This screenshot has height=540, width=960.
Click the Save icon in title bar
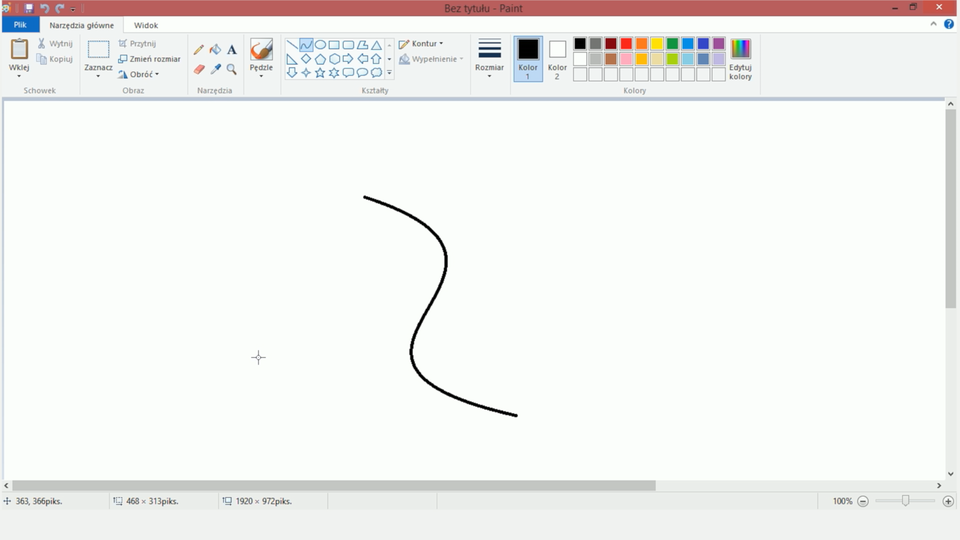coord(29,8)
